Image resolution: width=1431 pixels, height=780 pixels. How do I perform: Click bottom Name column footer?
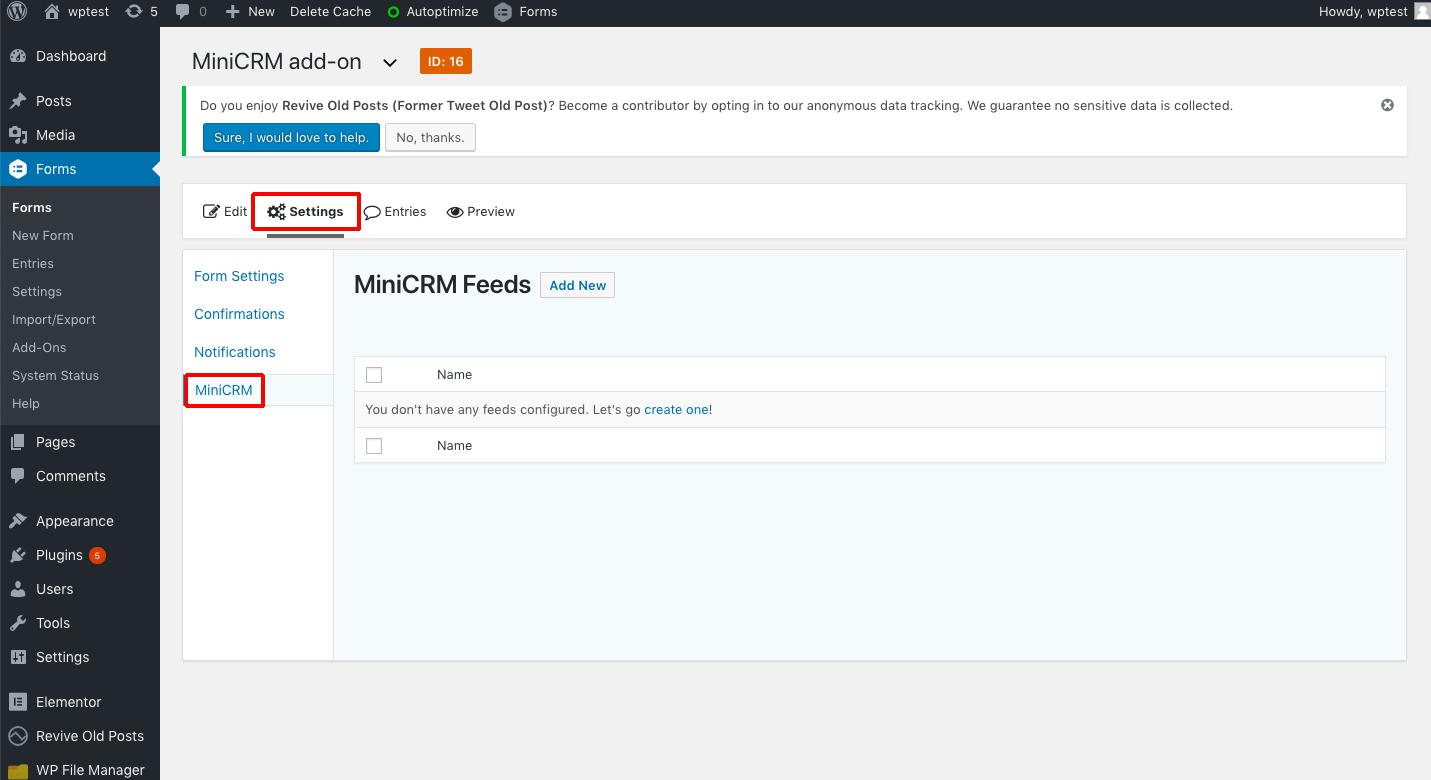tap(454, 445)
